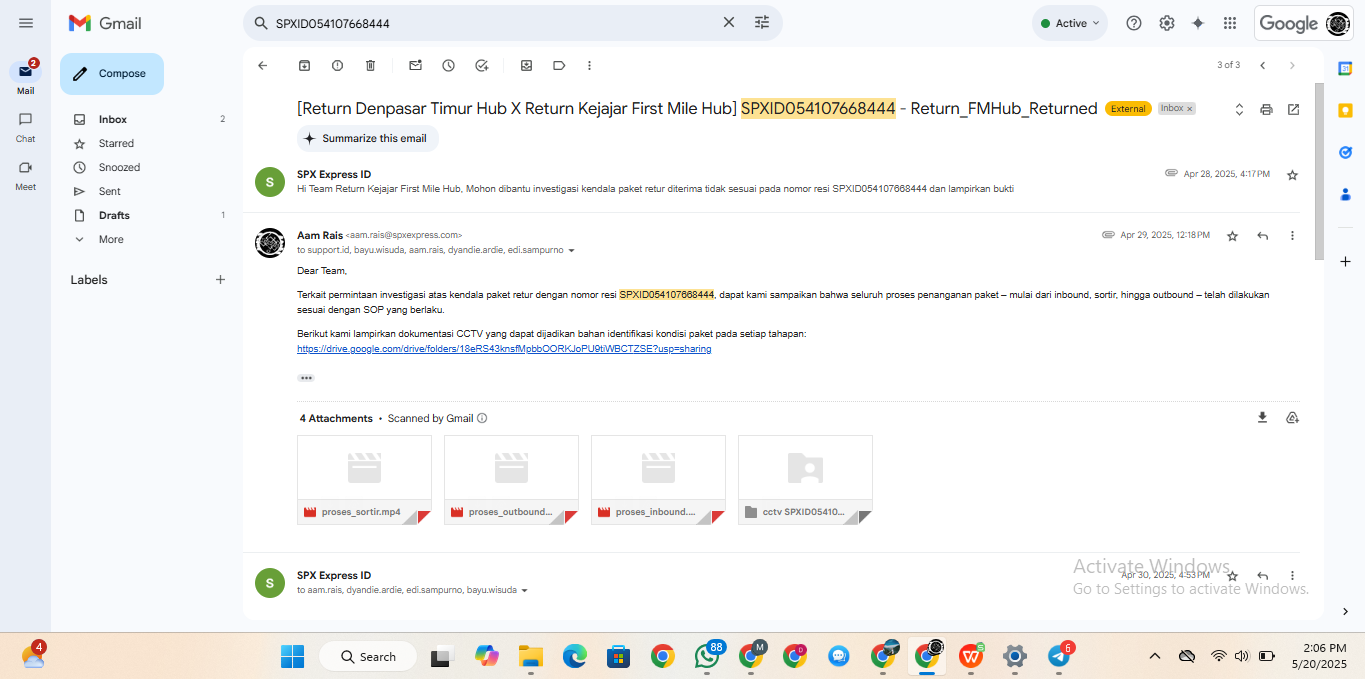Remove the Inbox label chip
The width and height of the screenshot is (1365, 679).
(1190, 109)
